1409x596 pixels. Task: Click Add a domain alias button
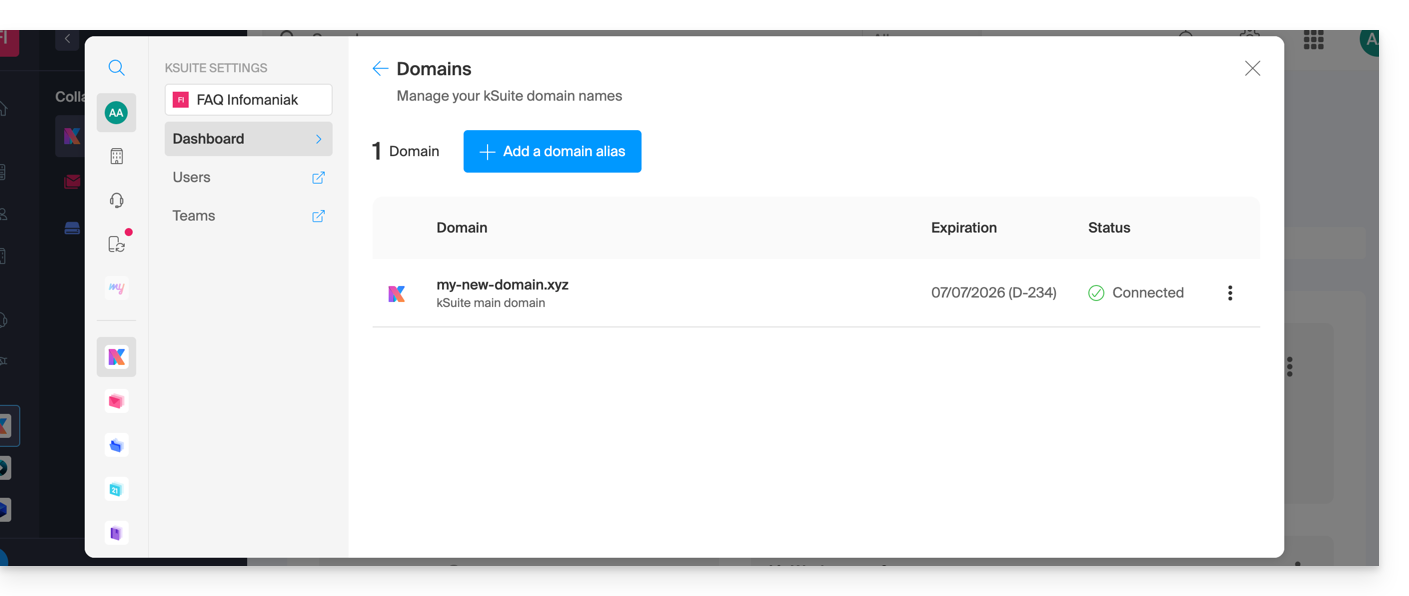pos(552,151)
